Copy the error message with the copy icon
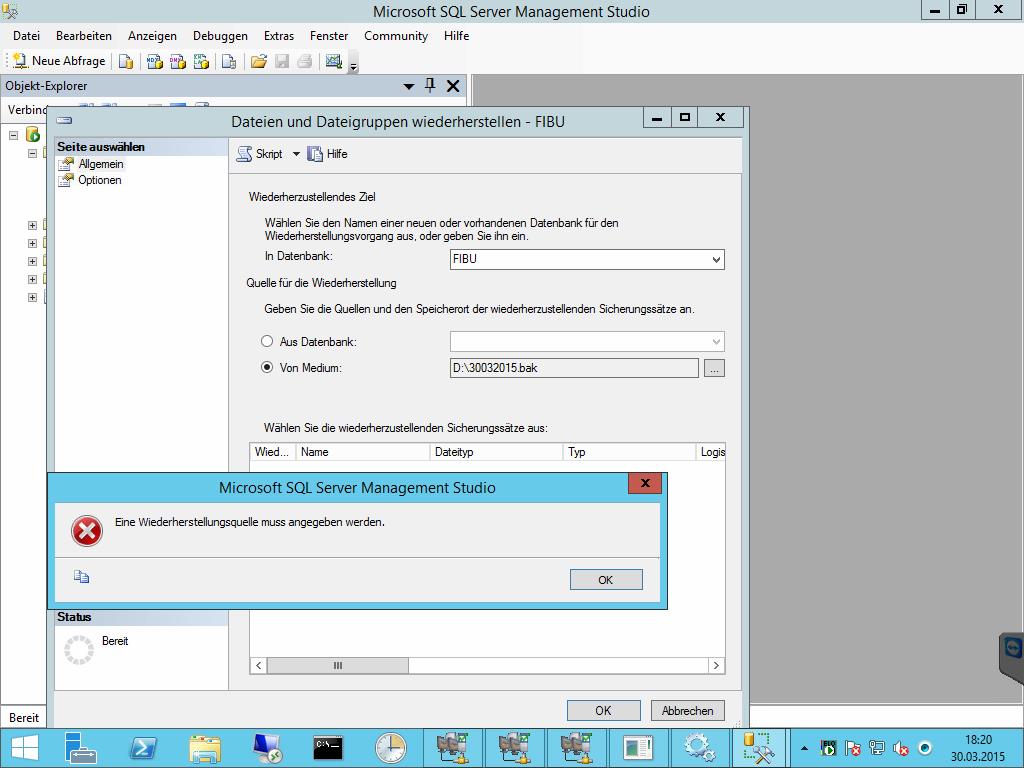Screen dimensions: 1024x768 tap(82, 577)
